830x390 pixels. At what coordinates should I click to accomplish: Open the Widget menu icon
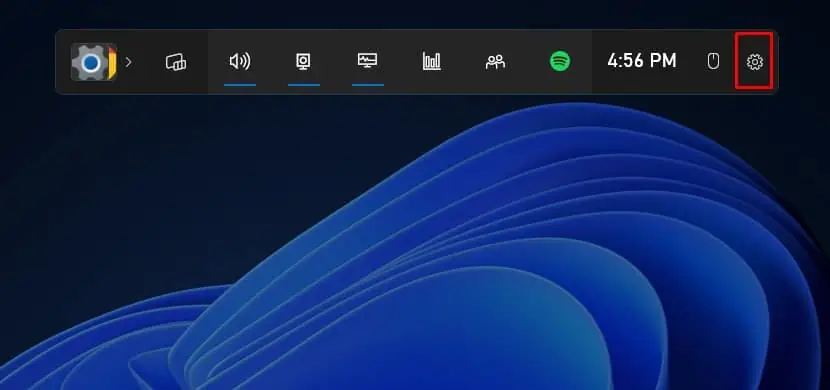pyautogui.click(x=176, y=62)
